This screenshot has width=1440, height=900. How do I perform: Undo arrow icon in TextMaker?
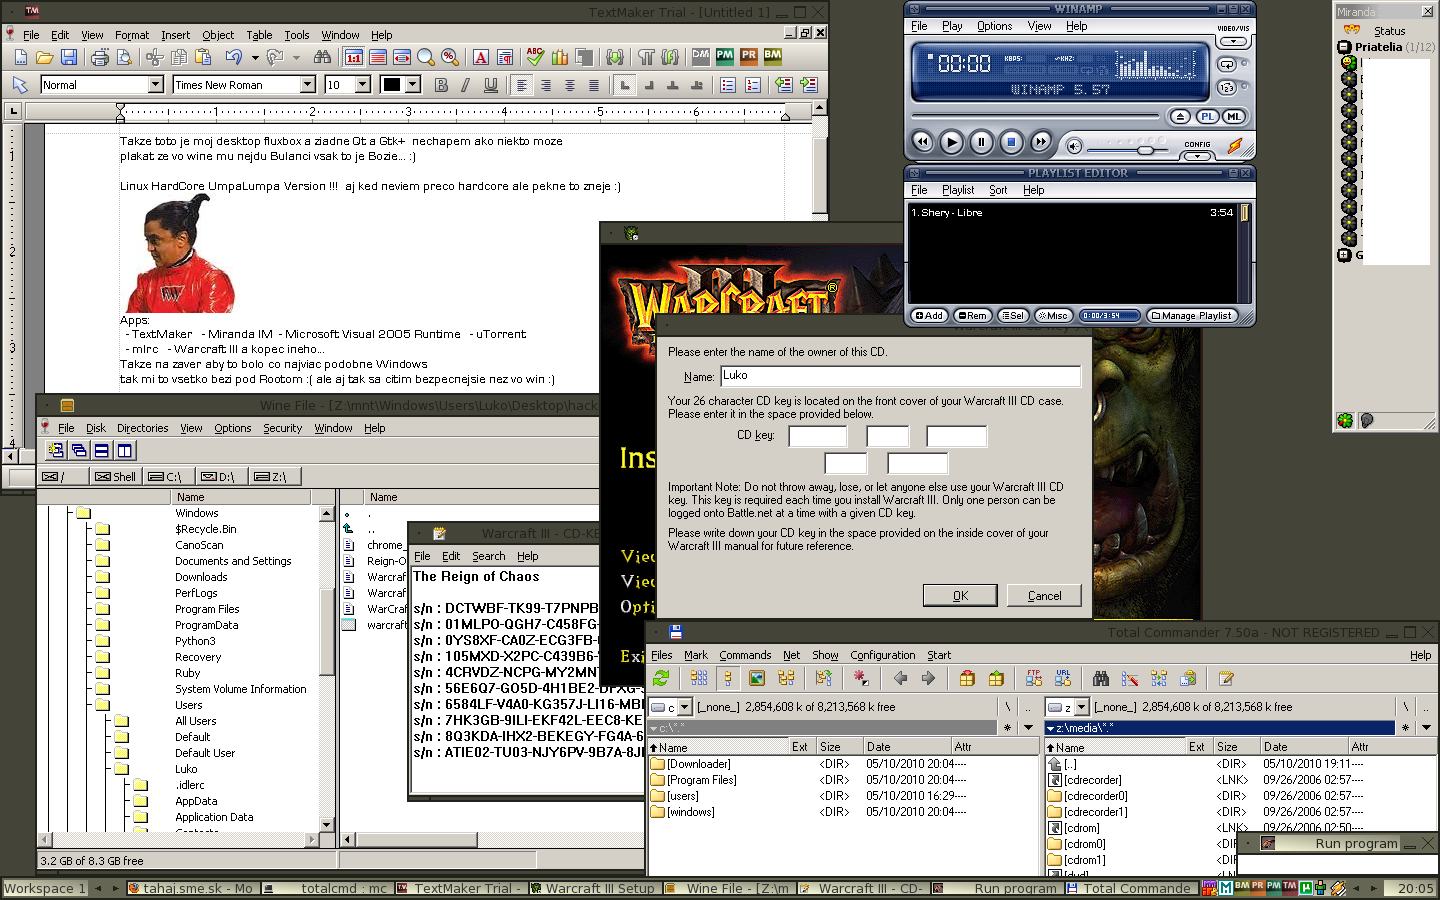tap(233, 58)
